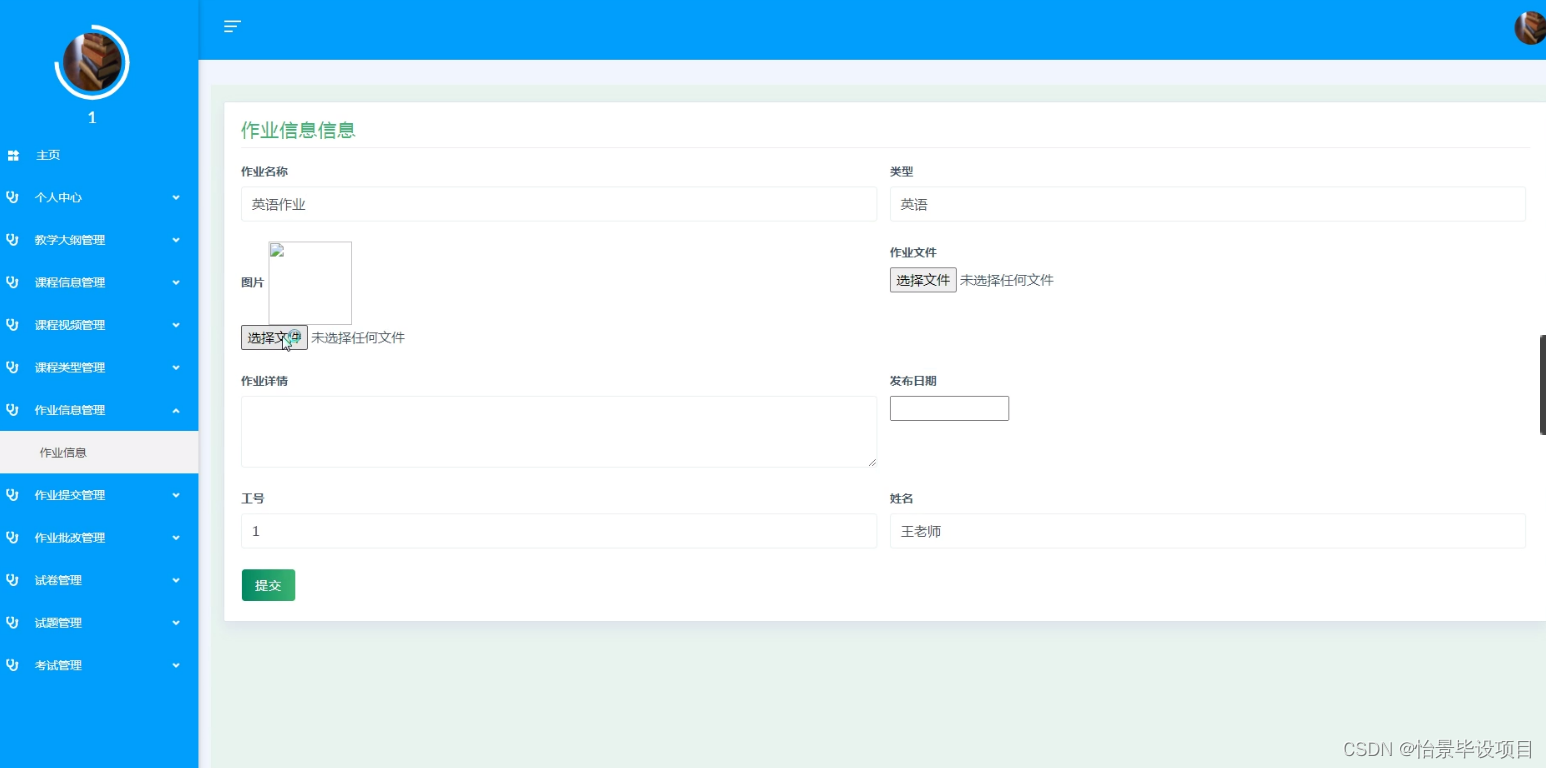This screenshot has width=1546, height=768.
Task: Click the icon beside 课程信息管理
Action: 13,282
